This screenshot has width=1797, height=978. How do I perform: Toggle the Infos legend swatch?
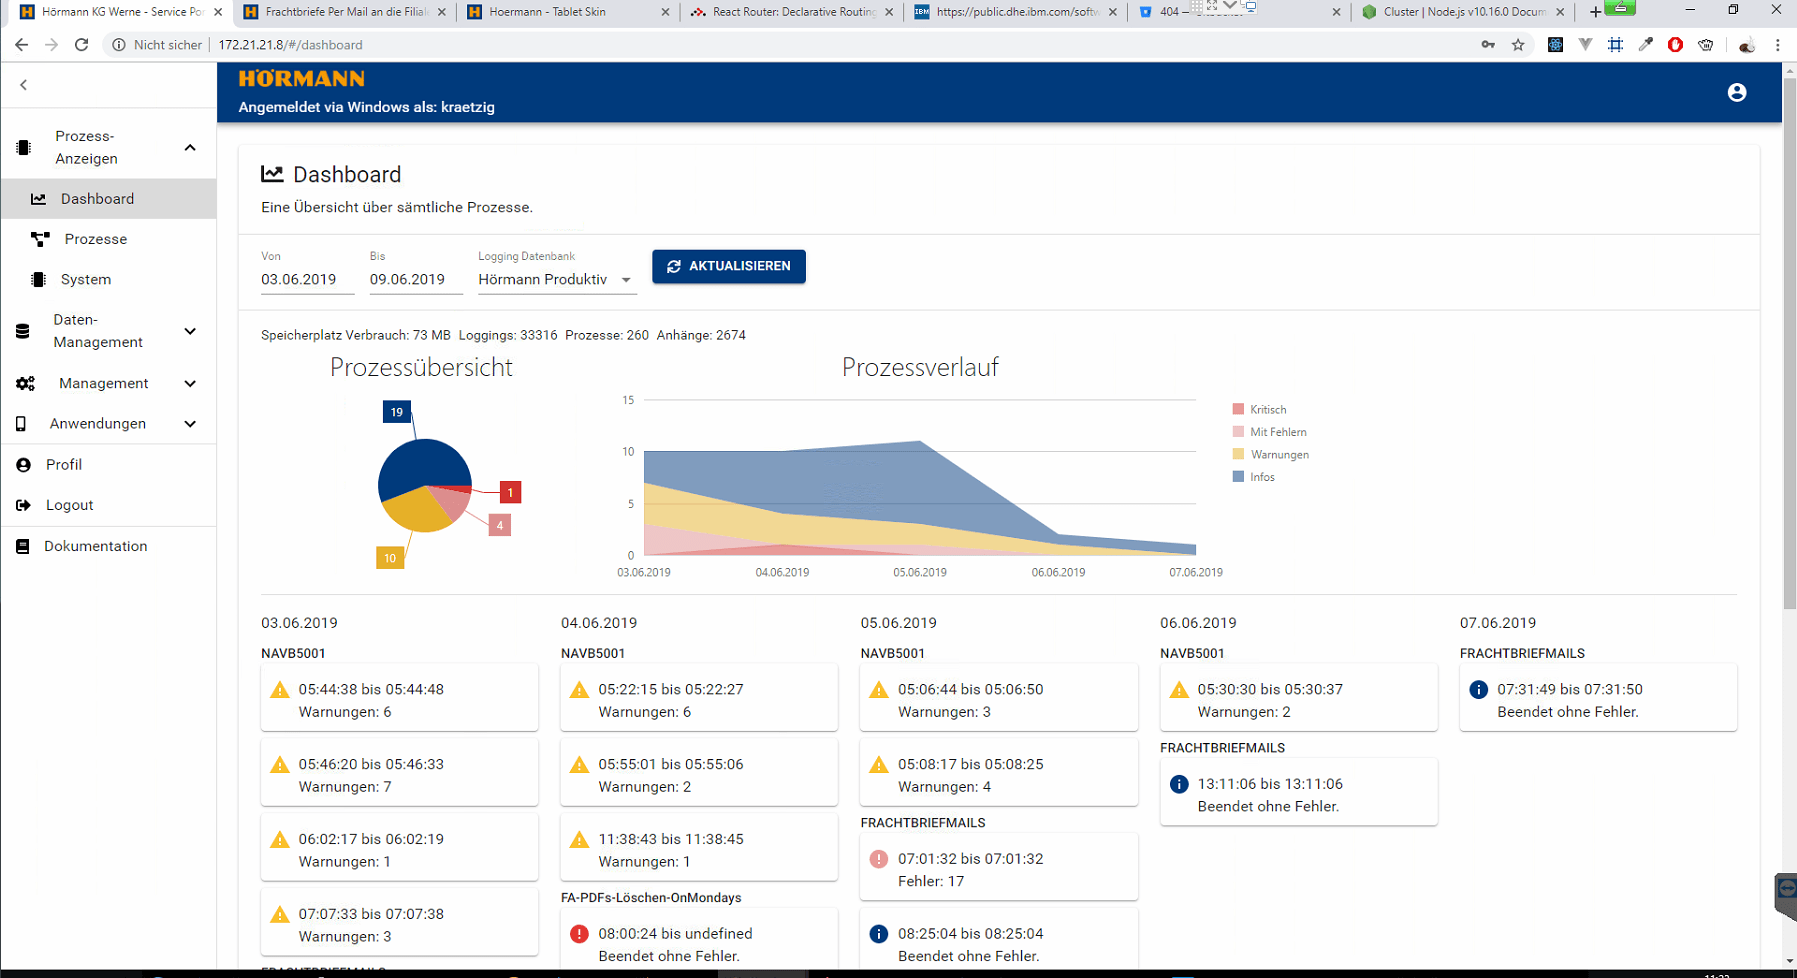(1239, 477)
